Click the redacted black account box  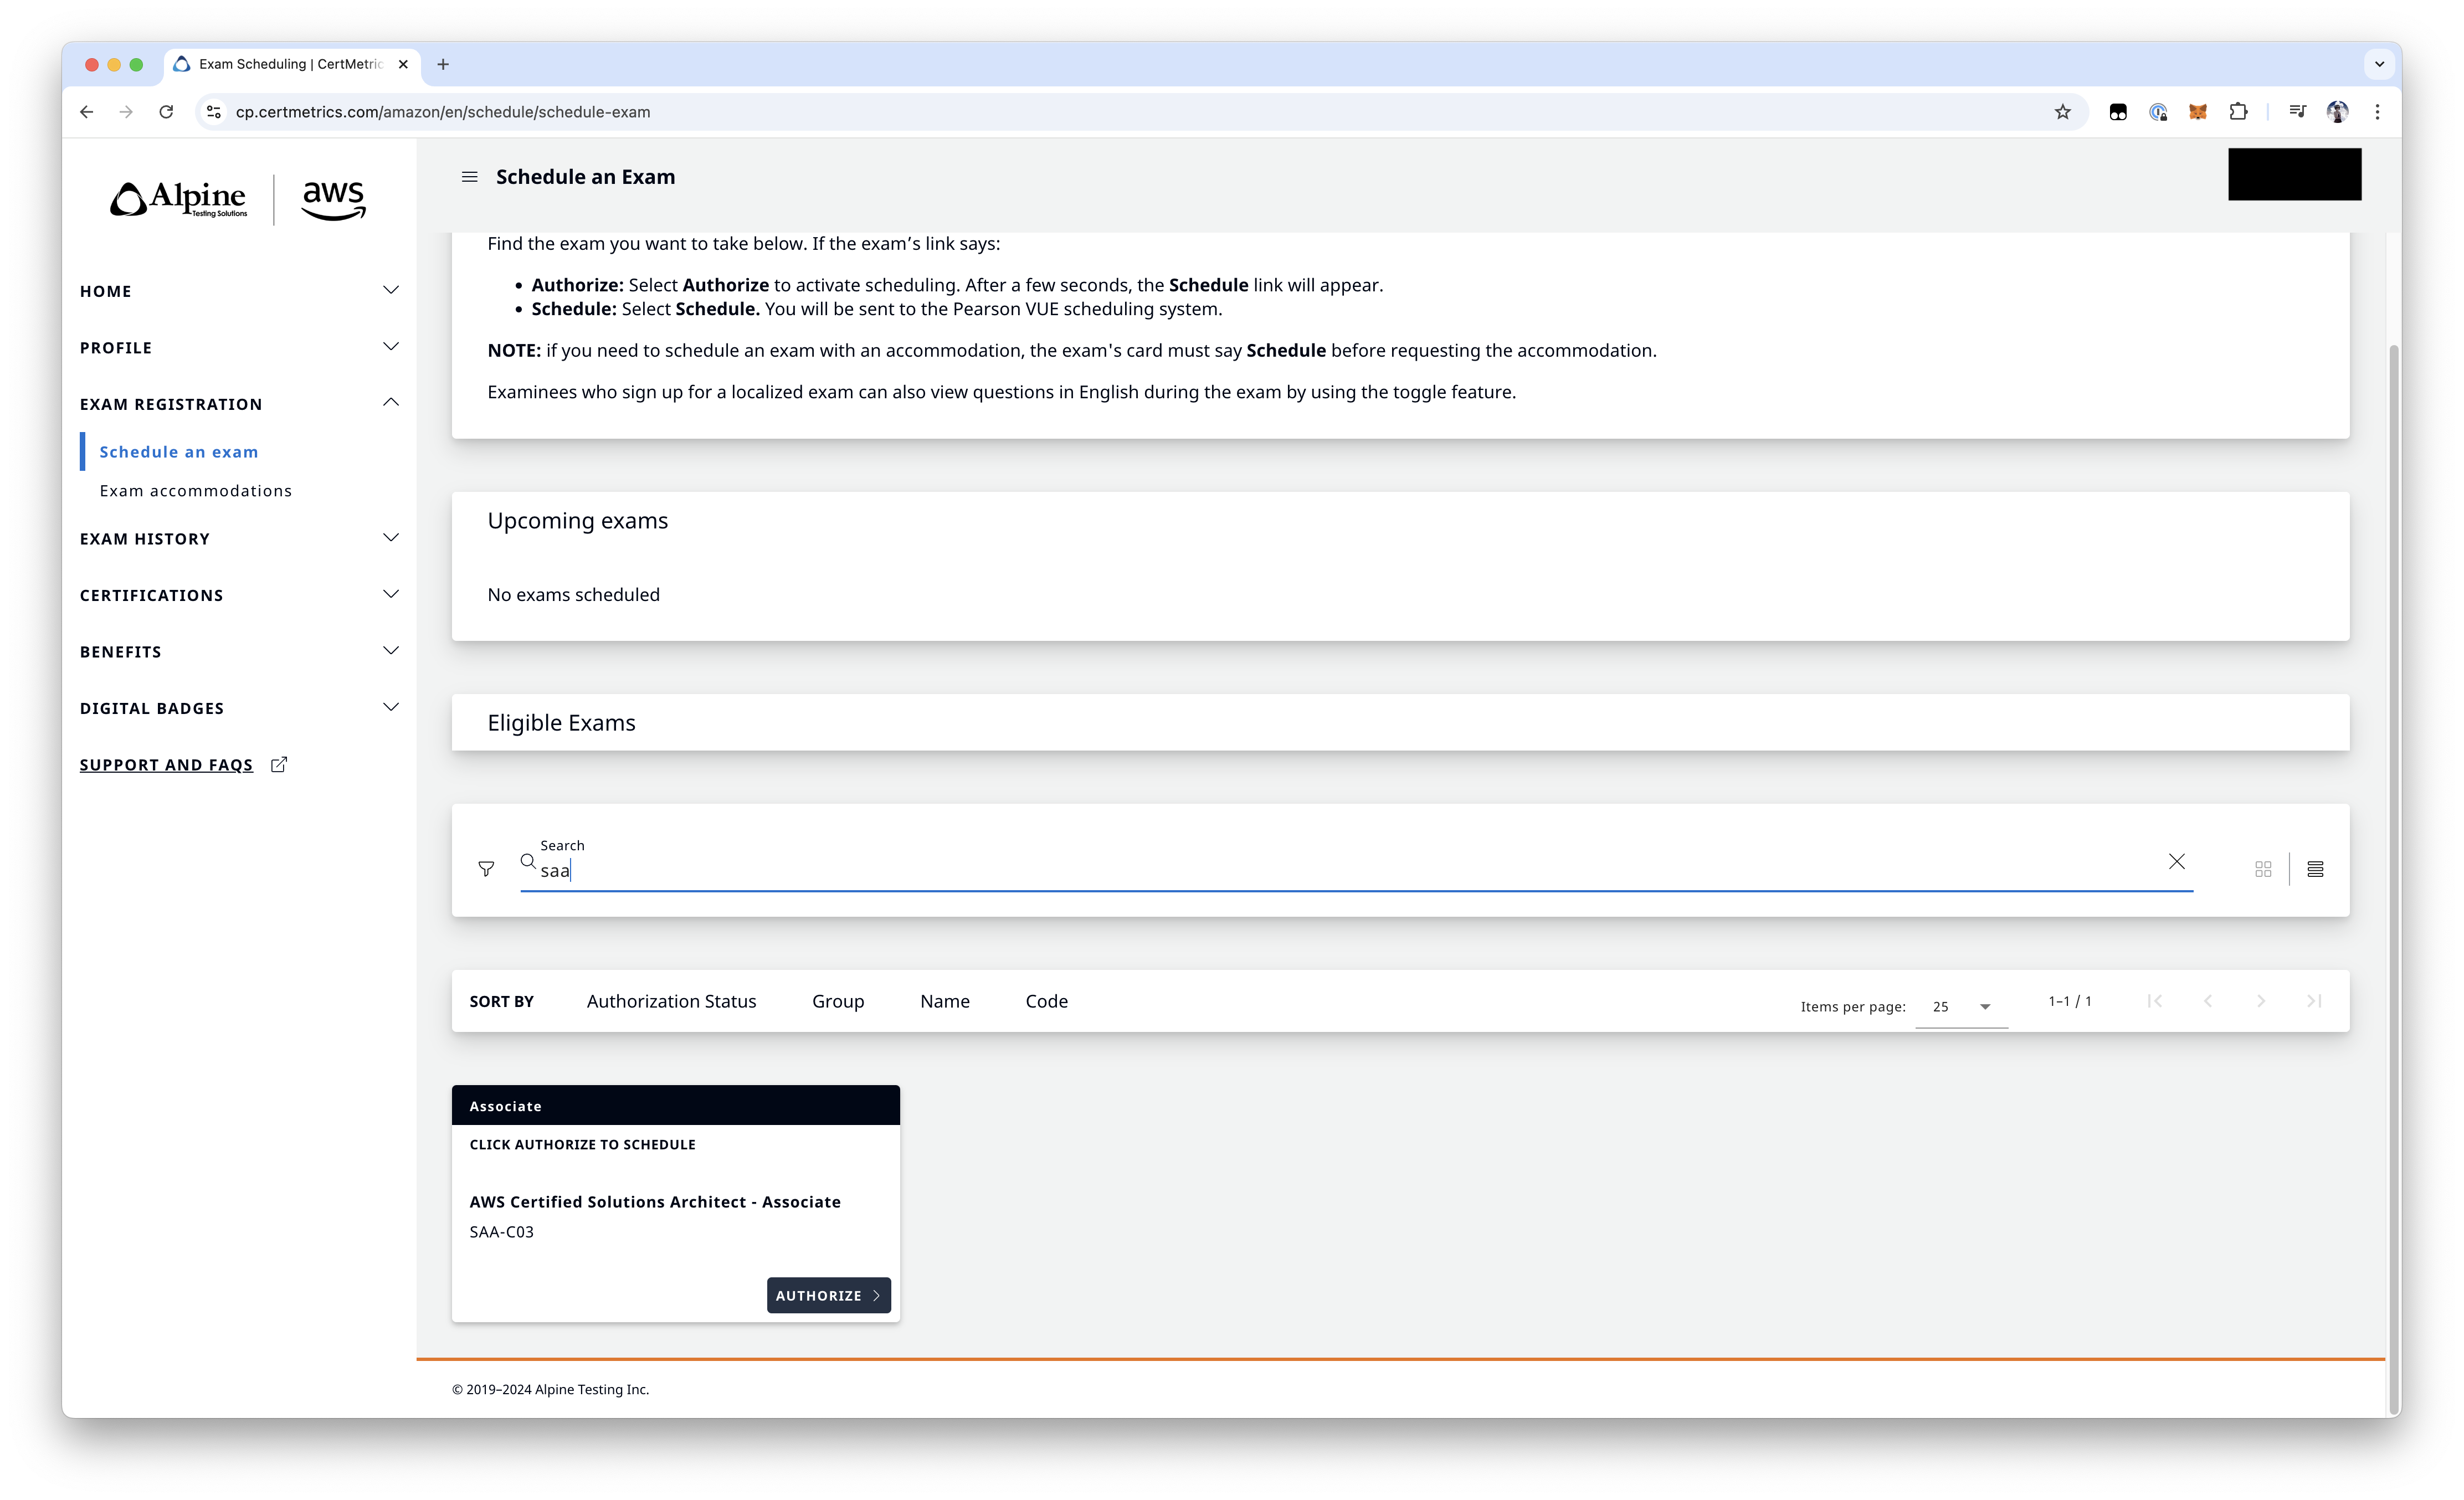click(2294, 174)
